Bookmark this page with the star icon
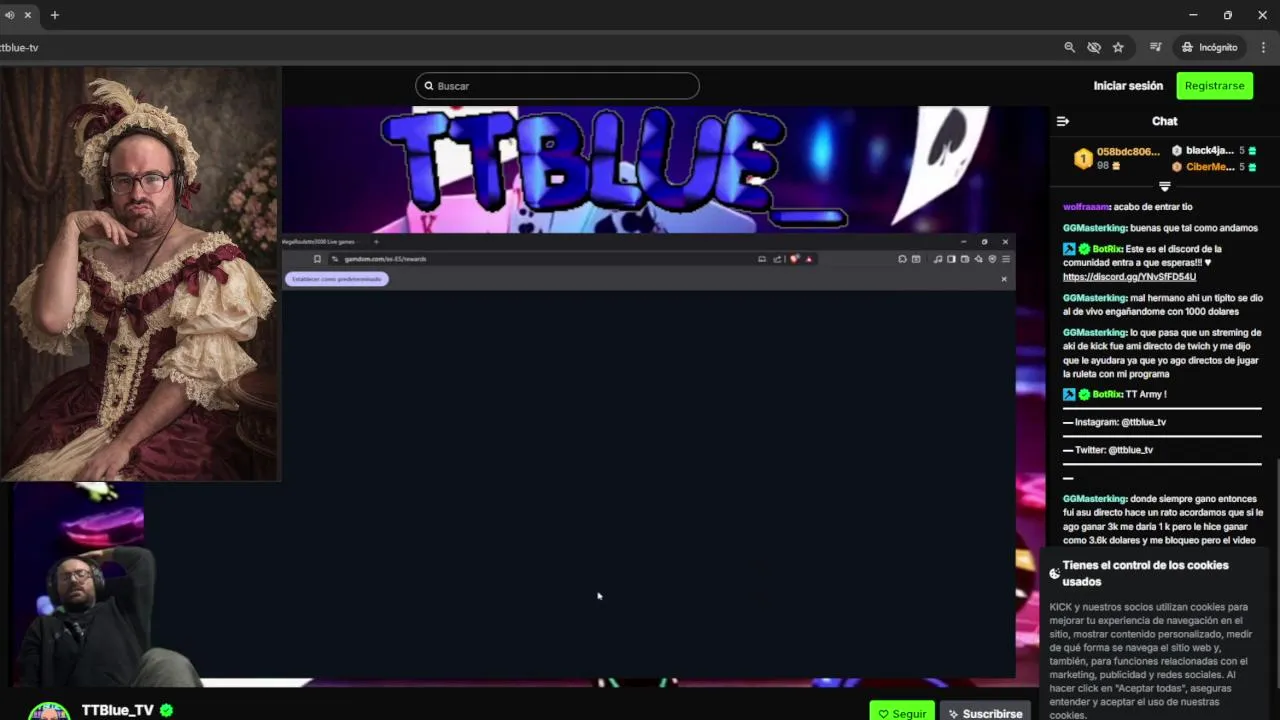The height and width of the screenshot is (720, 1280). [1118, 47]
